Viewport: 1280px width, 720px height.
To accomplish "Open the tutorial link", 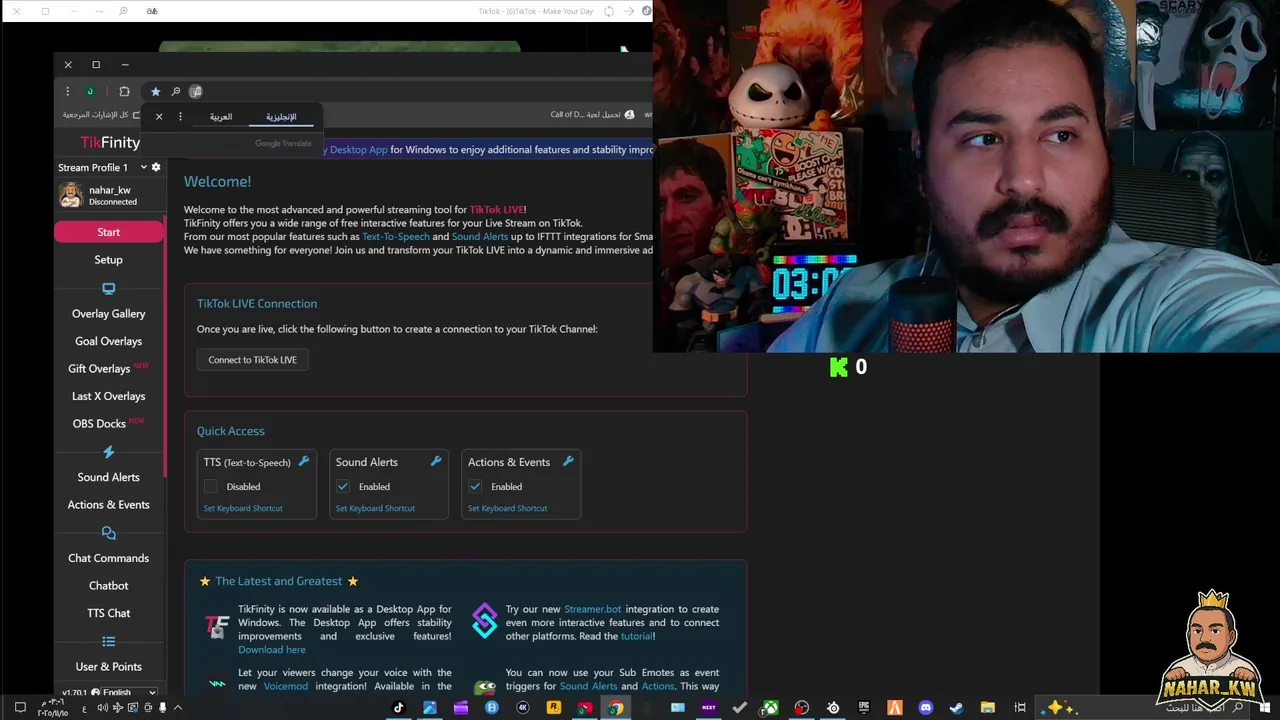I will [636, 636].
